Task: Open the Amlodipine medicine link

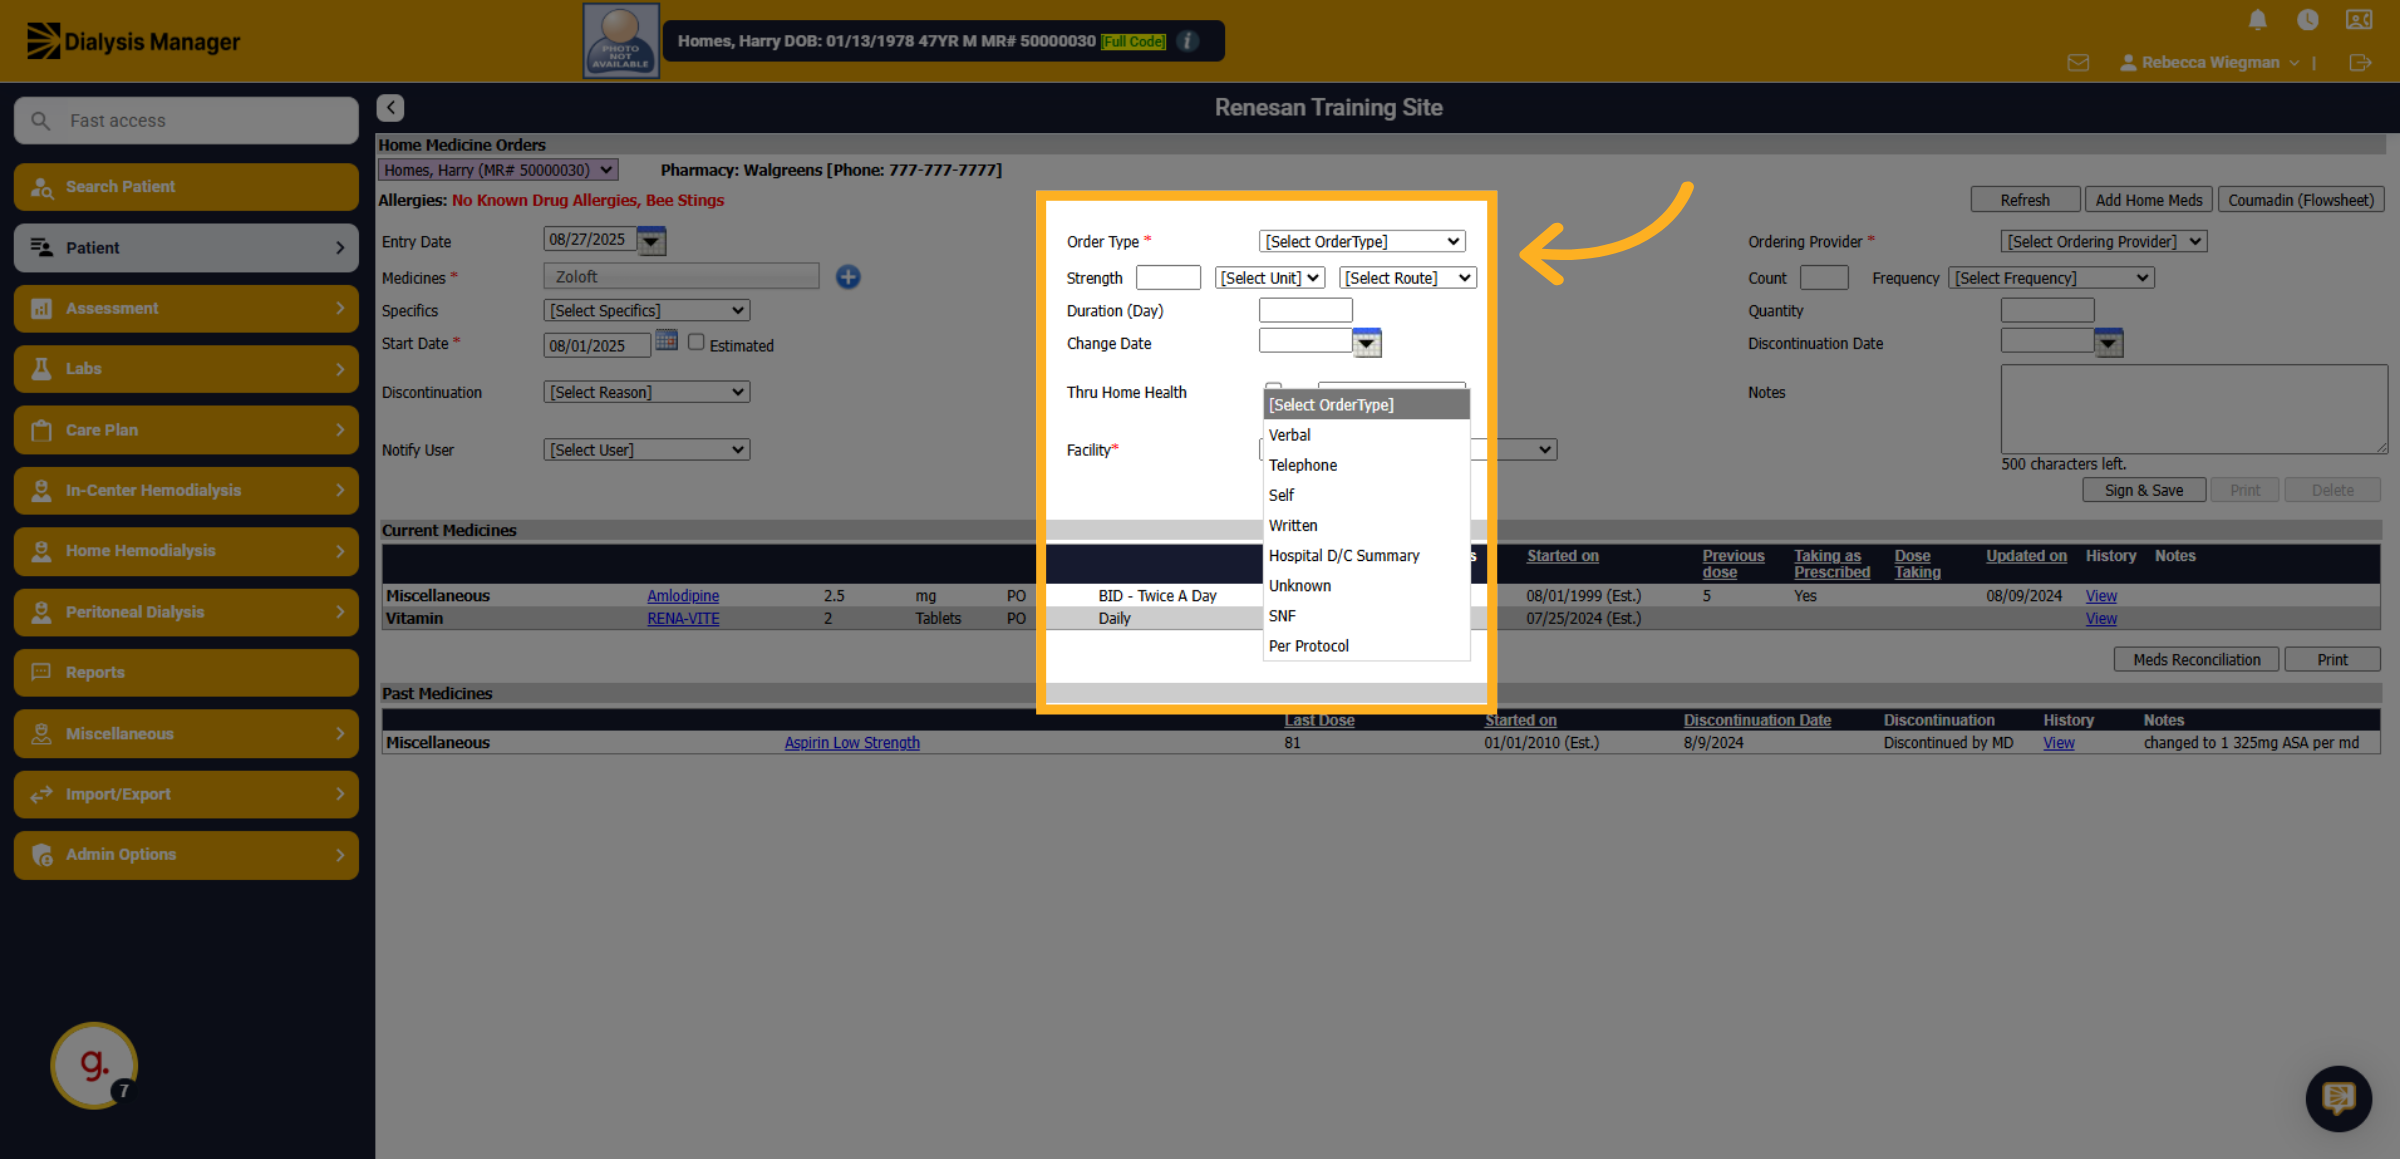Action: coord(683,596)
